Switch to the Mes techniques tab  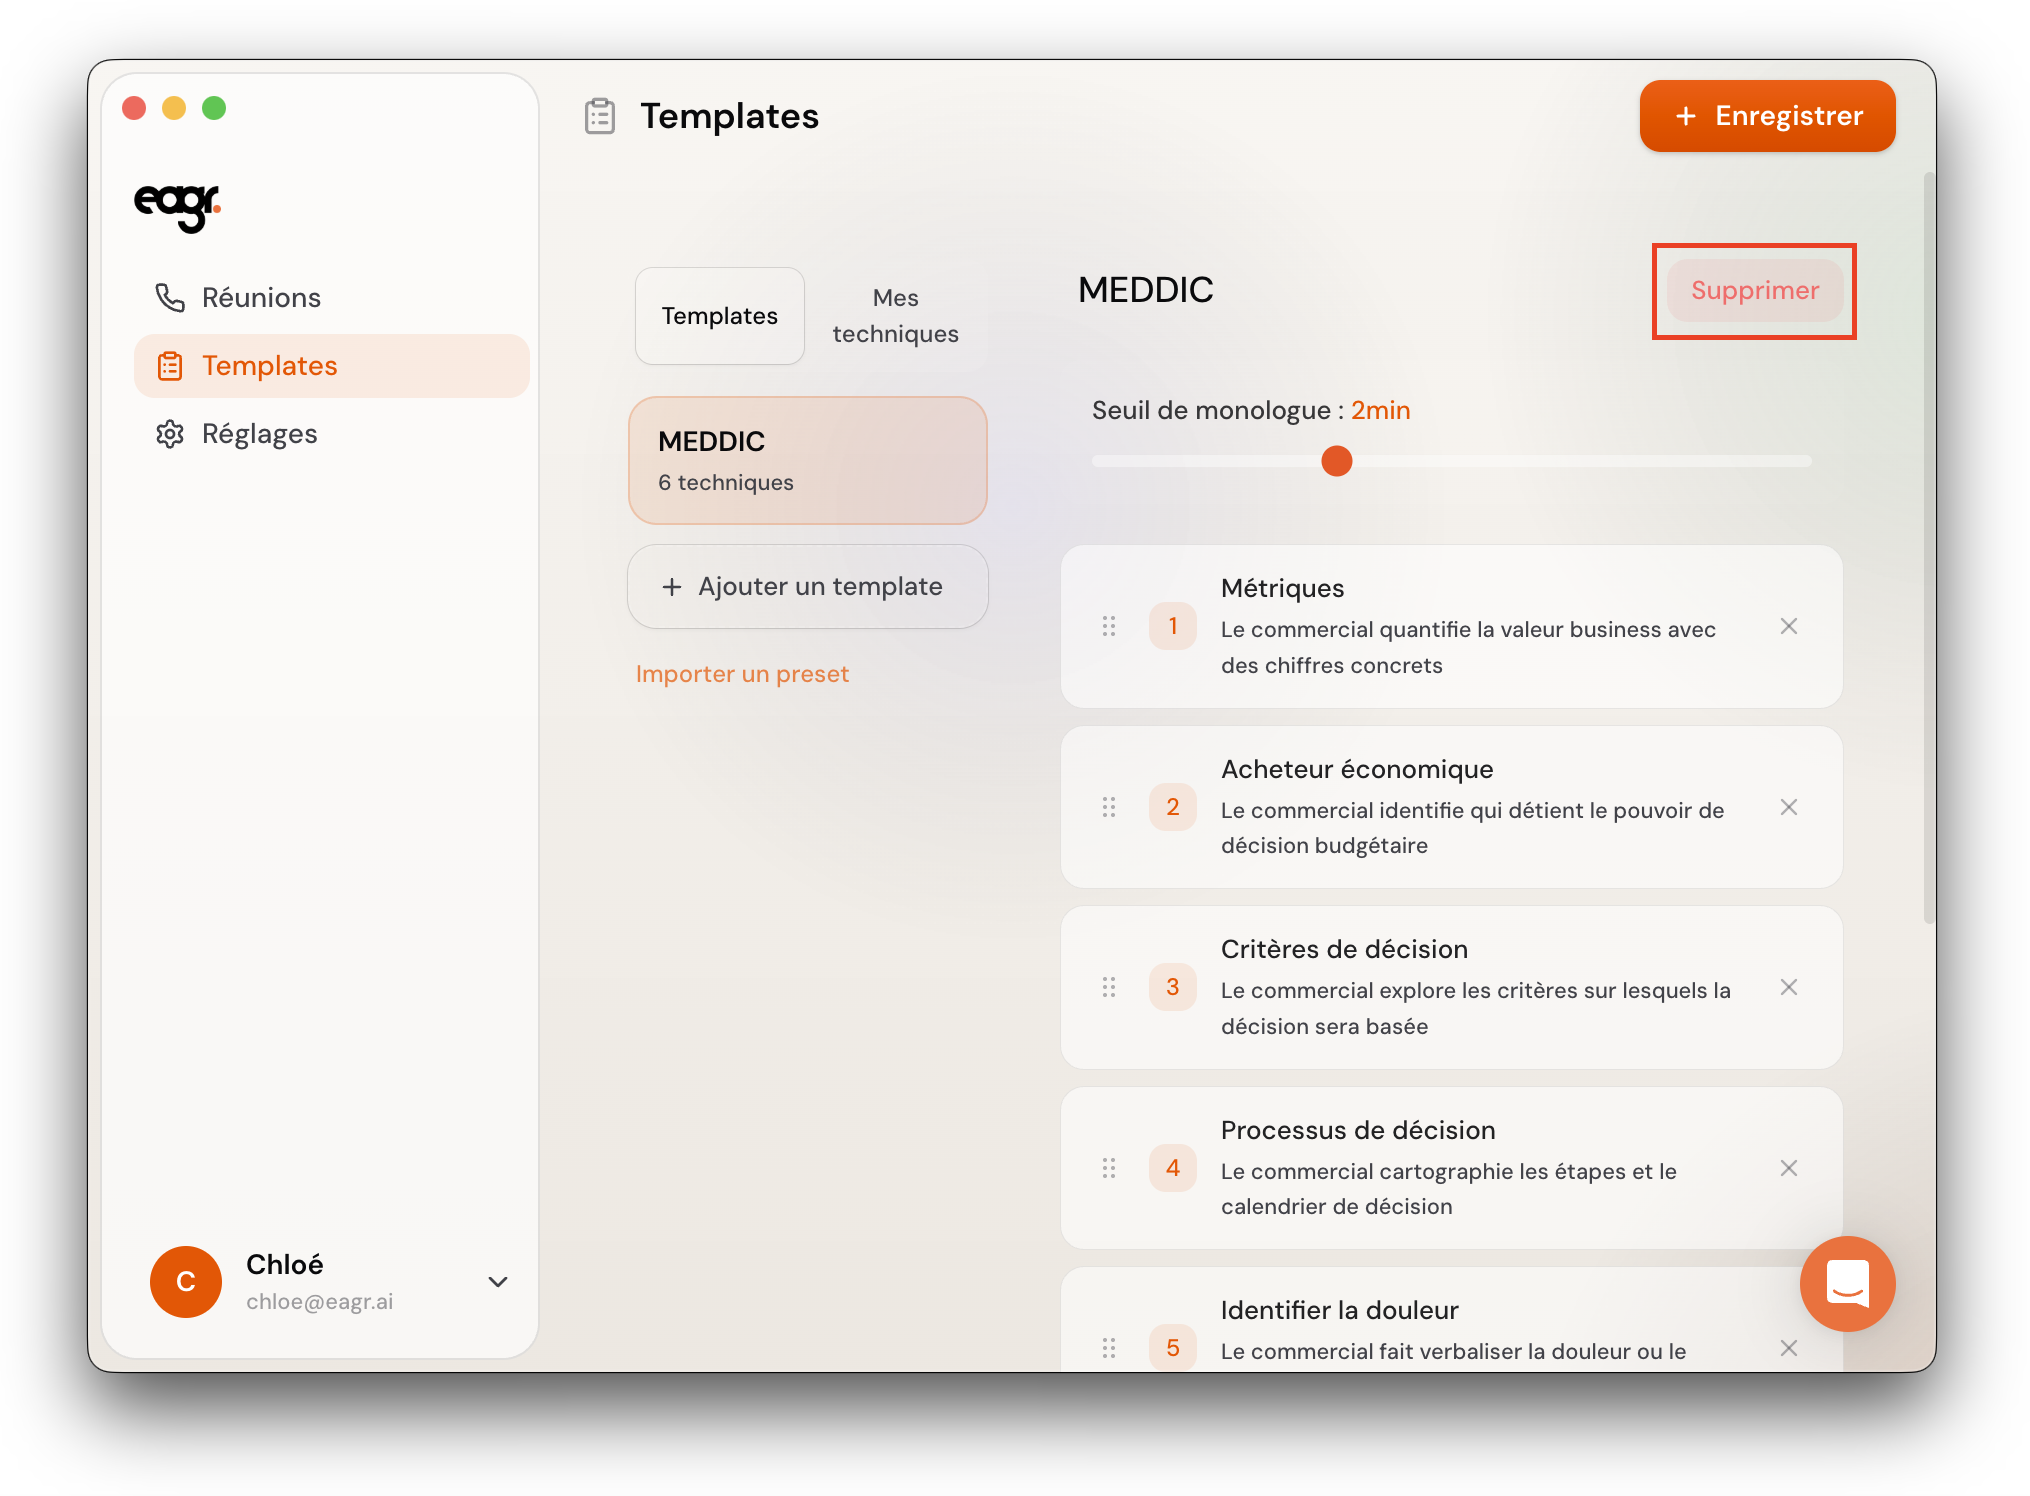point(895,316)
